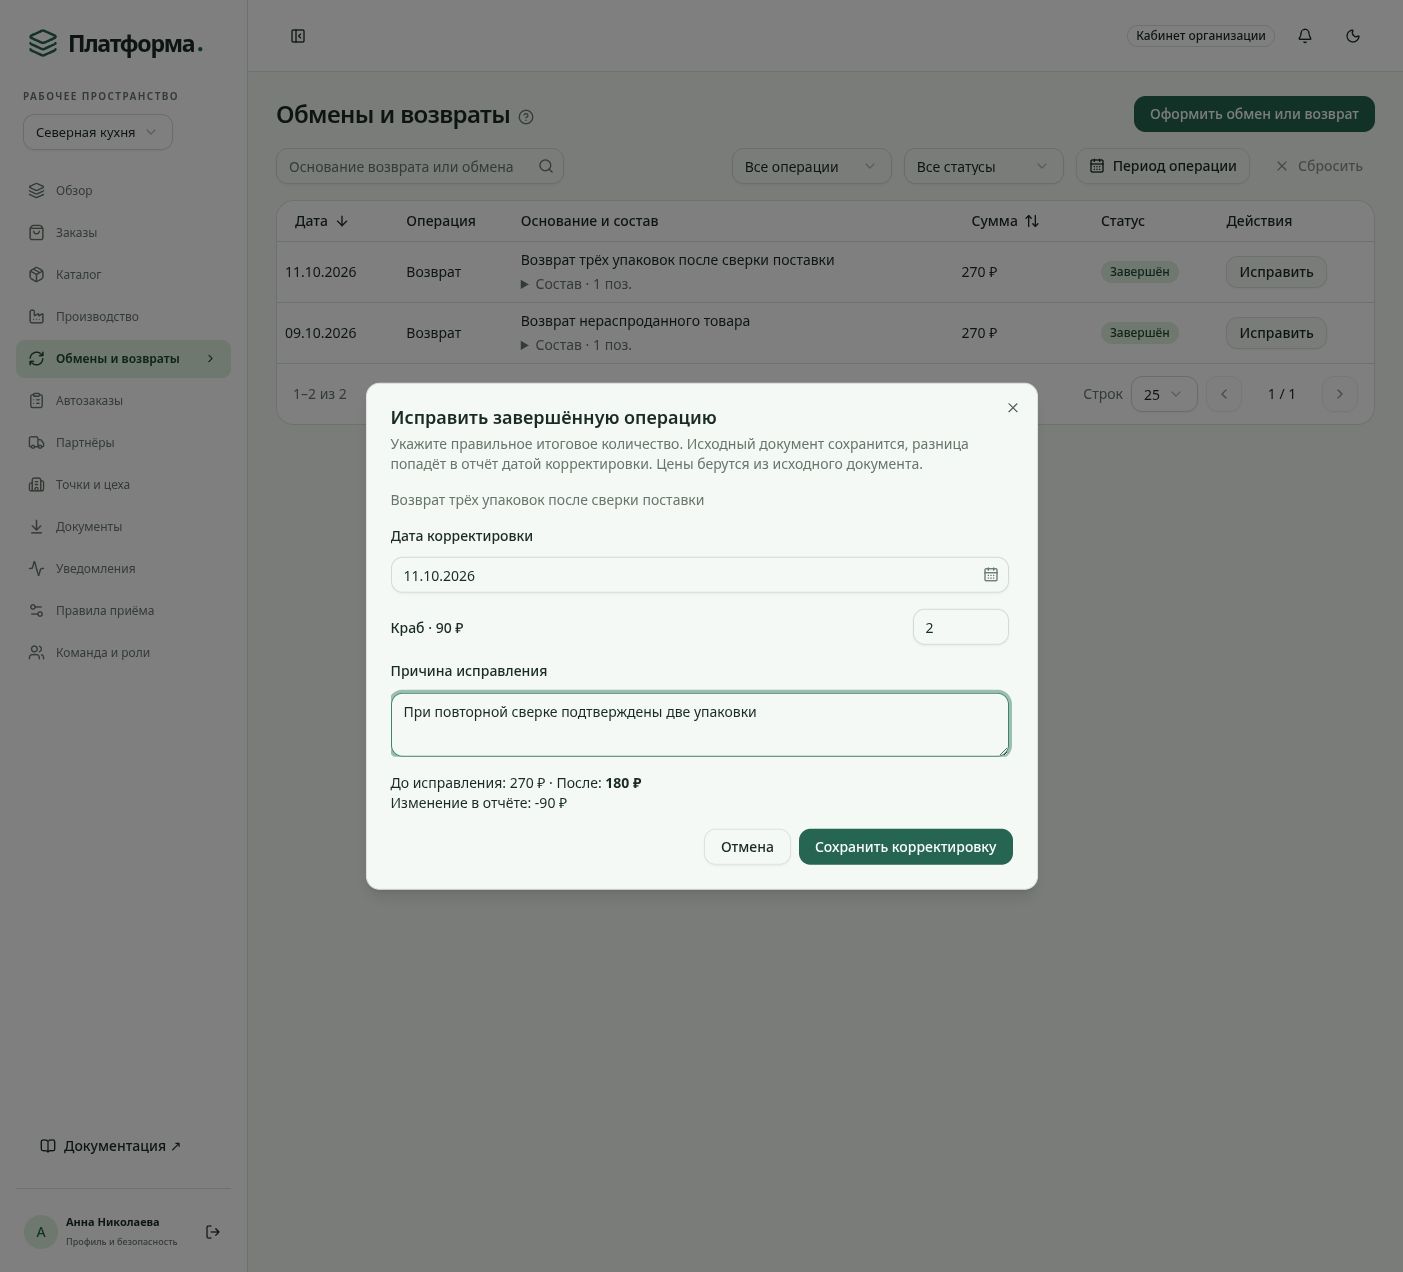Open the Все операции filter
Viewport: 1403px width, 1272px height.
(811, 166)
